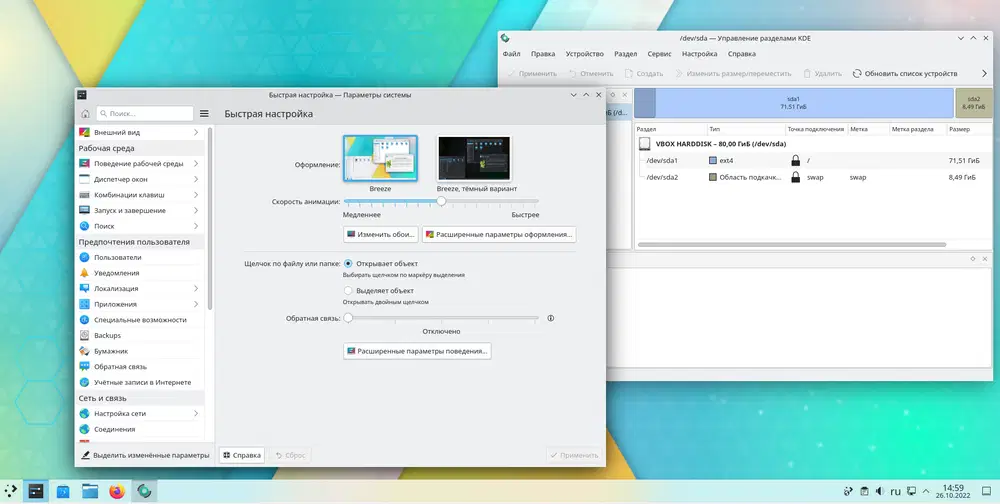The height and width of the screenshot is (504, 1000).
Task: Open Обратная связь in the sidebar
Action: pos(139,367)
